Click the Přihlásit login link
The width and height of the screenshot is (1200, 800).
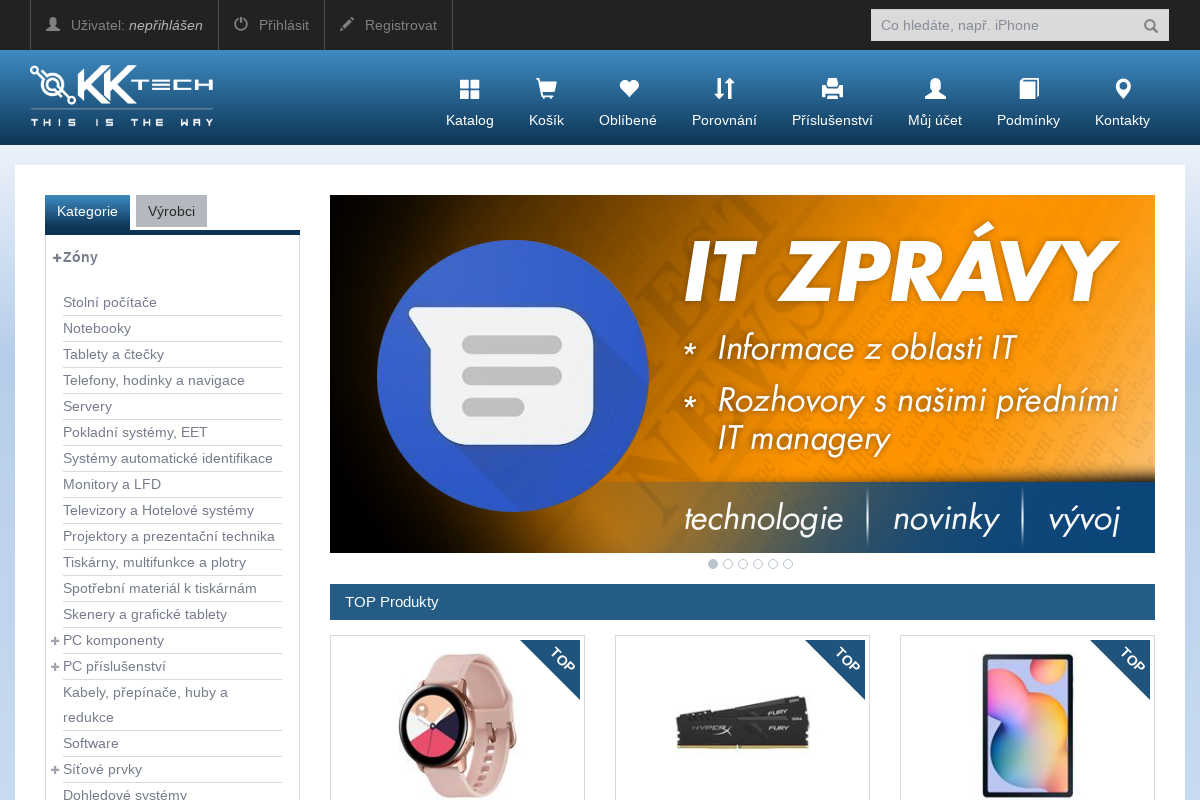pyautogui.click(x=271, y=25)
